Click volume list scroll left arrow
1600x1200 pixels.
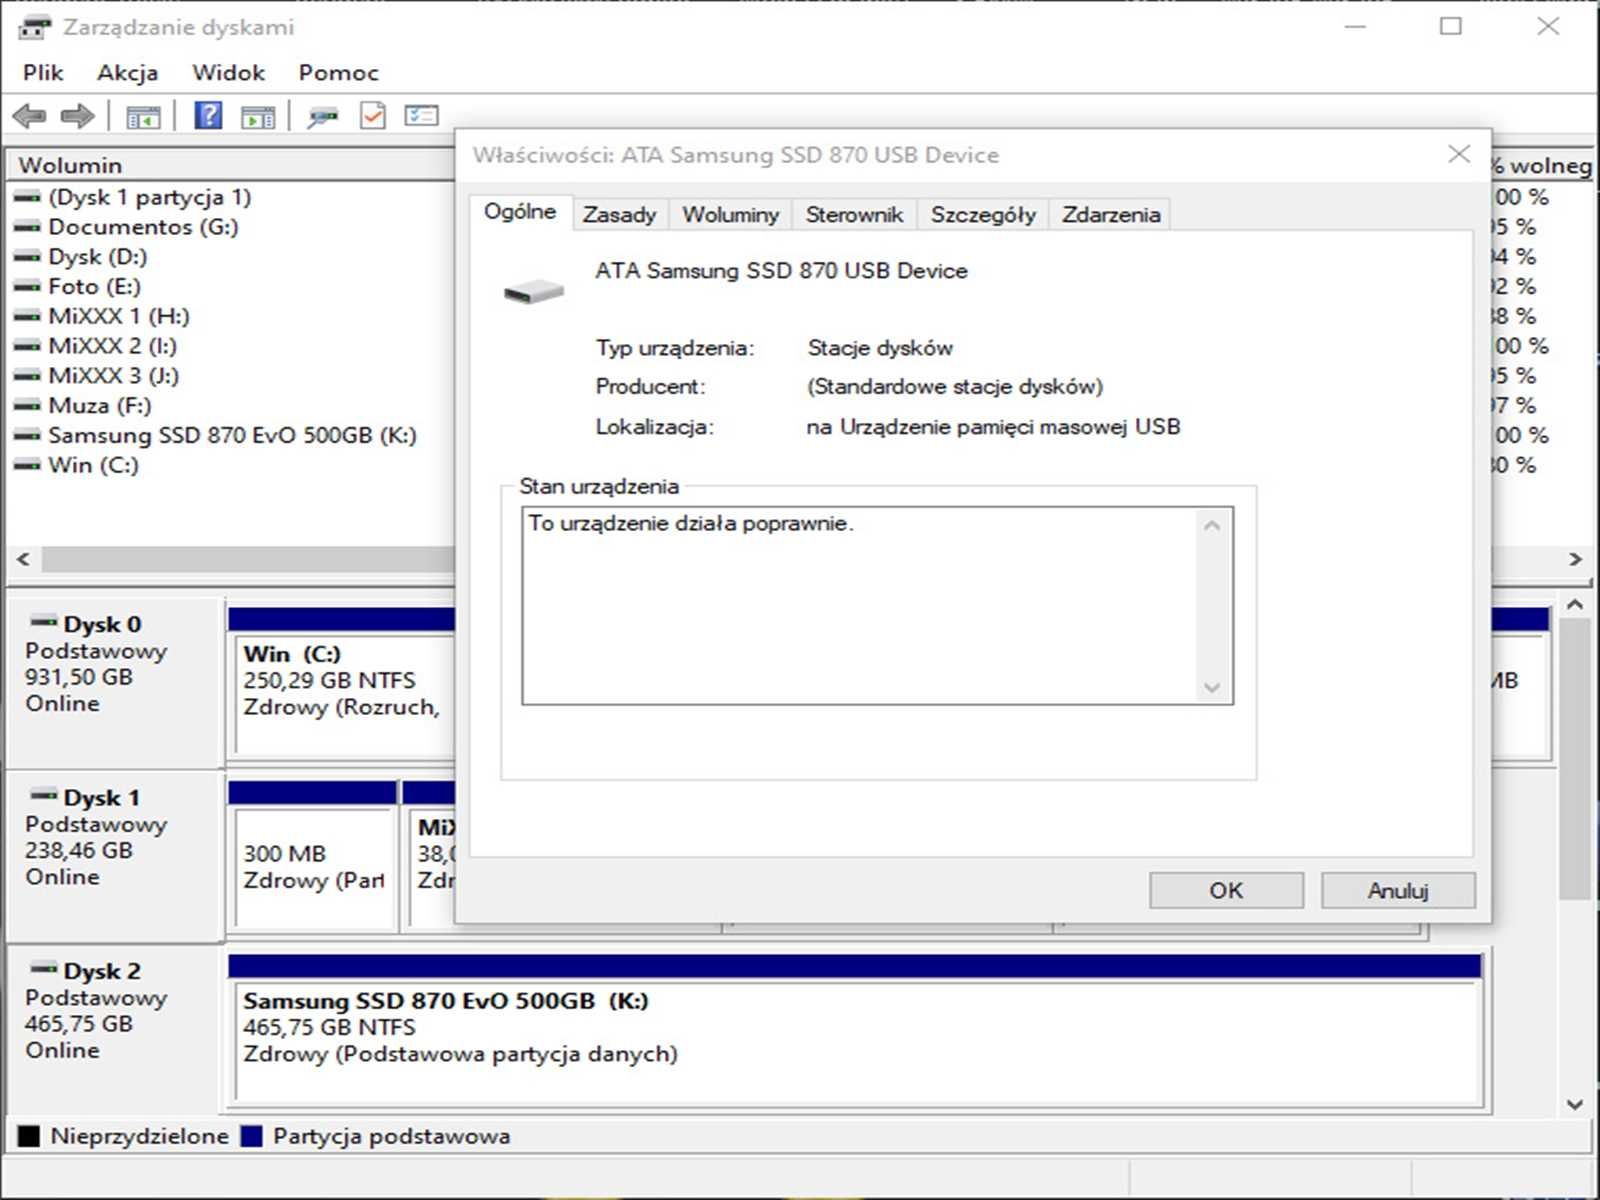click(x=24, y=559)
